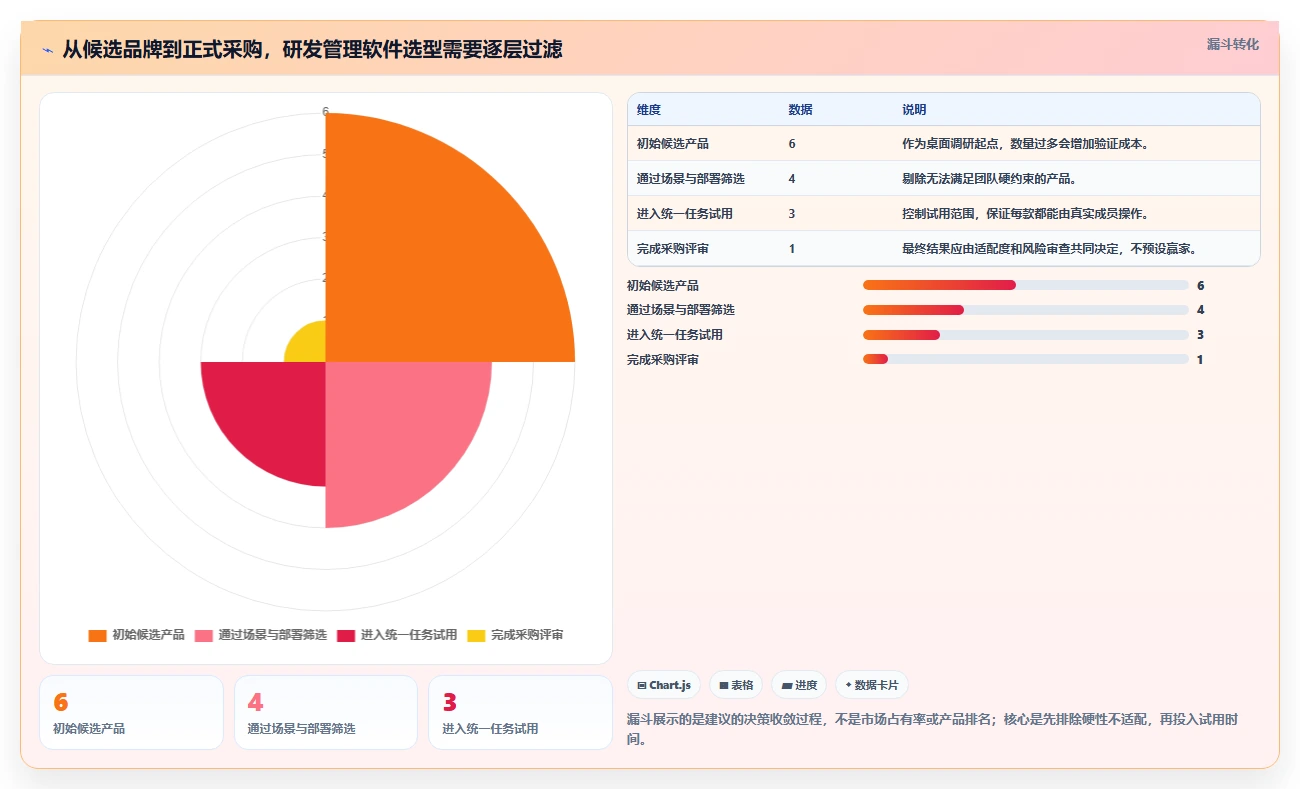Click the pink legend swatch for 通过场景与部署筛选
This screenshot has height=789, width=1300.
[203, 635]
